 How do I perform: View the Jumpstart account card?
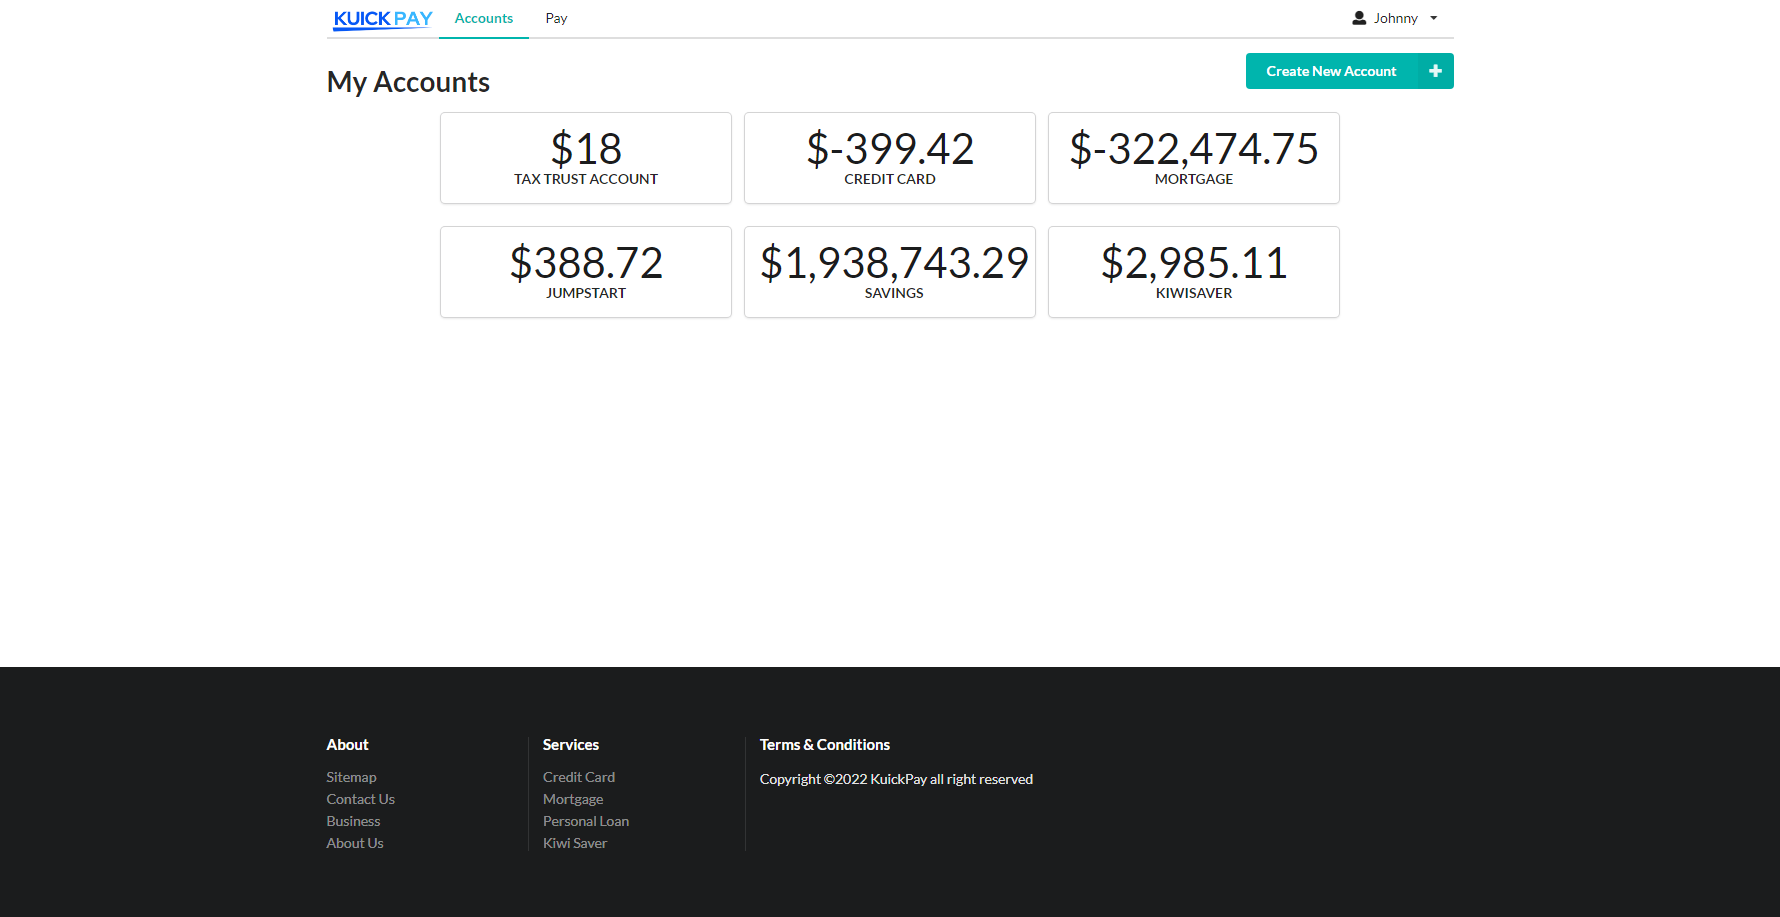point(586,272)
